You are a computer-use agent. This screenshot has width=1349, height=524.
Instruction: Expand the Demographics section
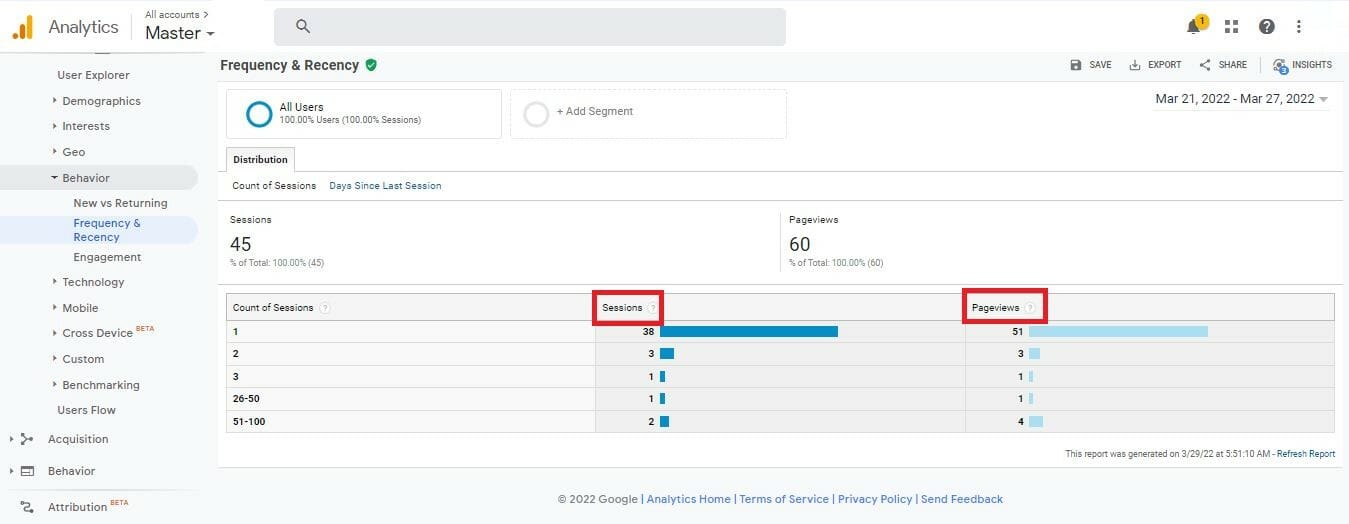(x=101, y=101)
